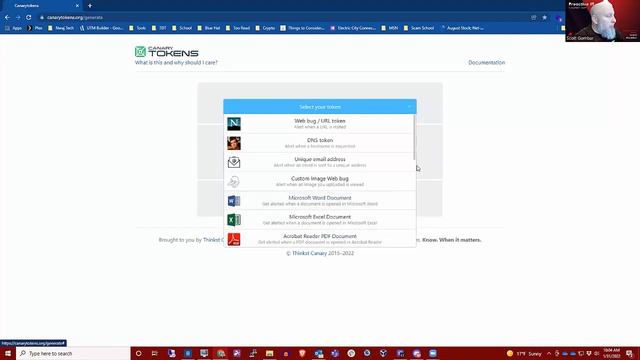The image size is (640, 360).
Task: Select Acrobat Reader PDF Document token
Action: 320,238
